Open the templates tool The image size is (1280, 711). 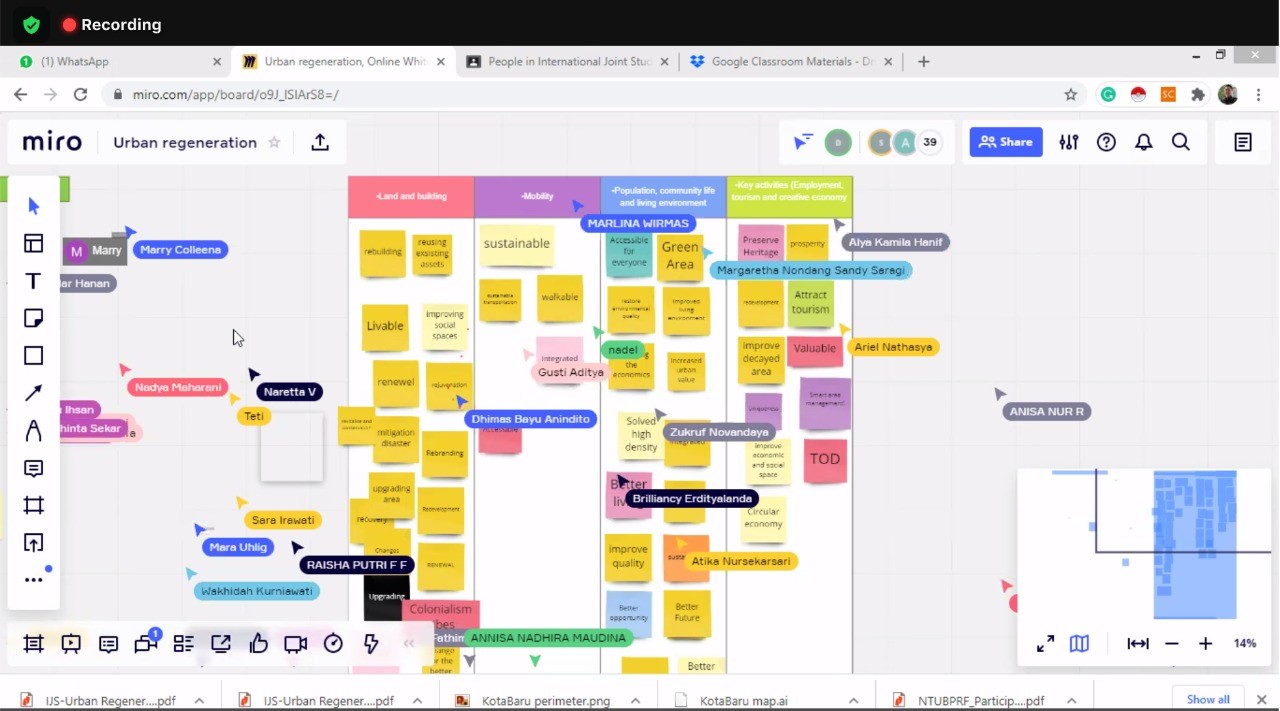(x=34, y=243)
